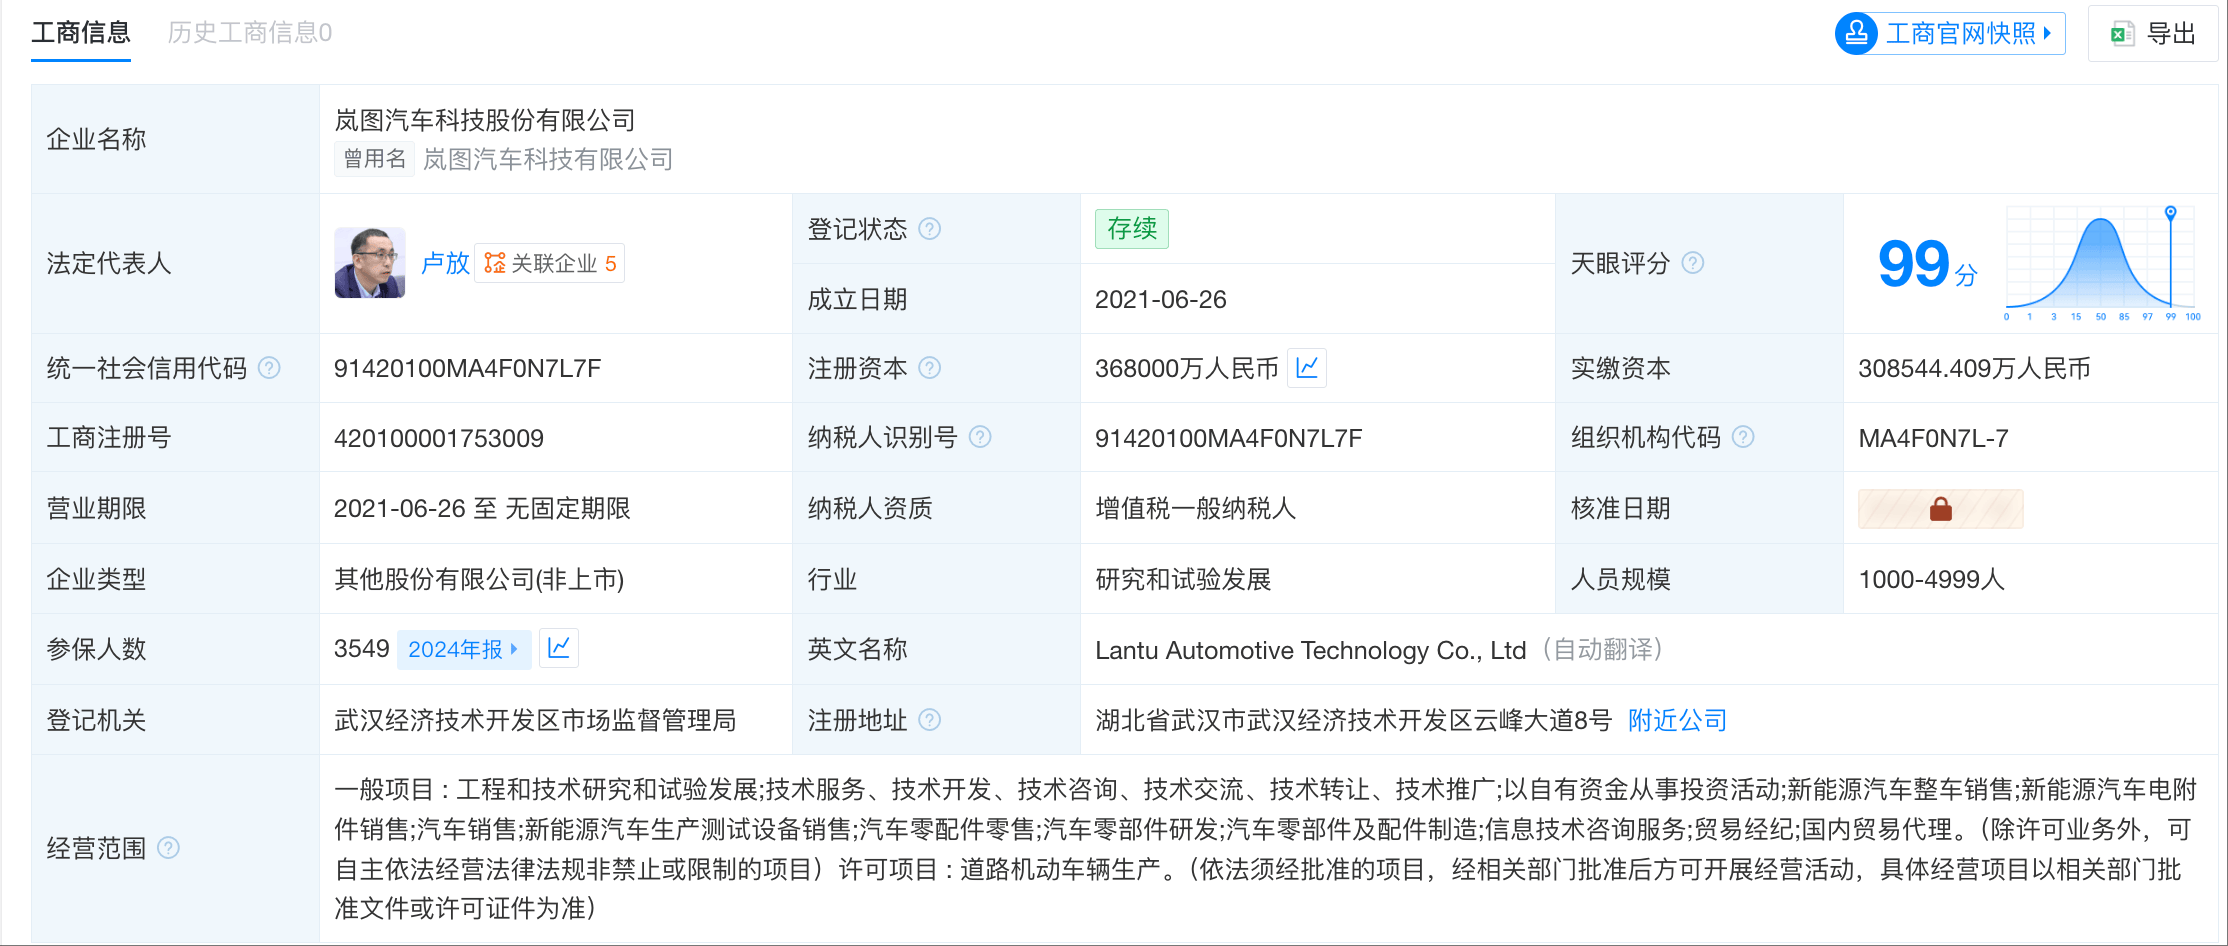Click the legal representative's photo thumbnail
The image size is (2228, 946).
click(370, 263)
